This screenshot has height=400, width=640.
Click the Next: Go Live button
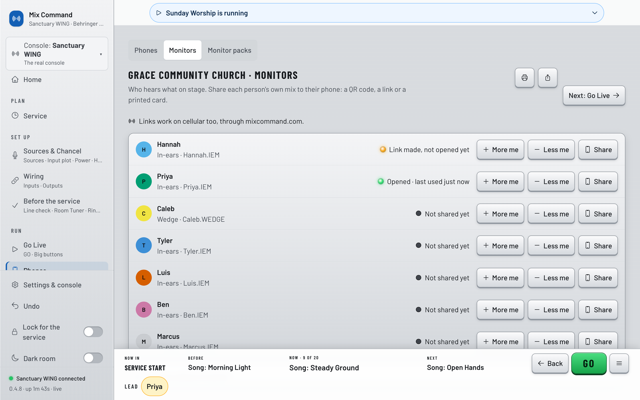point(594,96)
